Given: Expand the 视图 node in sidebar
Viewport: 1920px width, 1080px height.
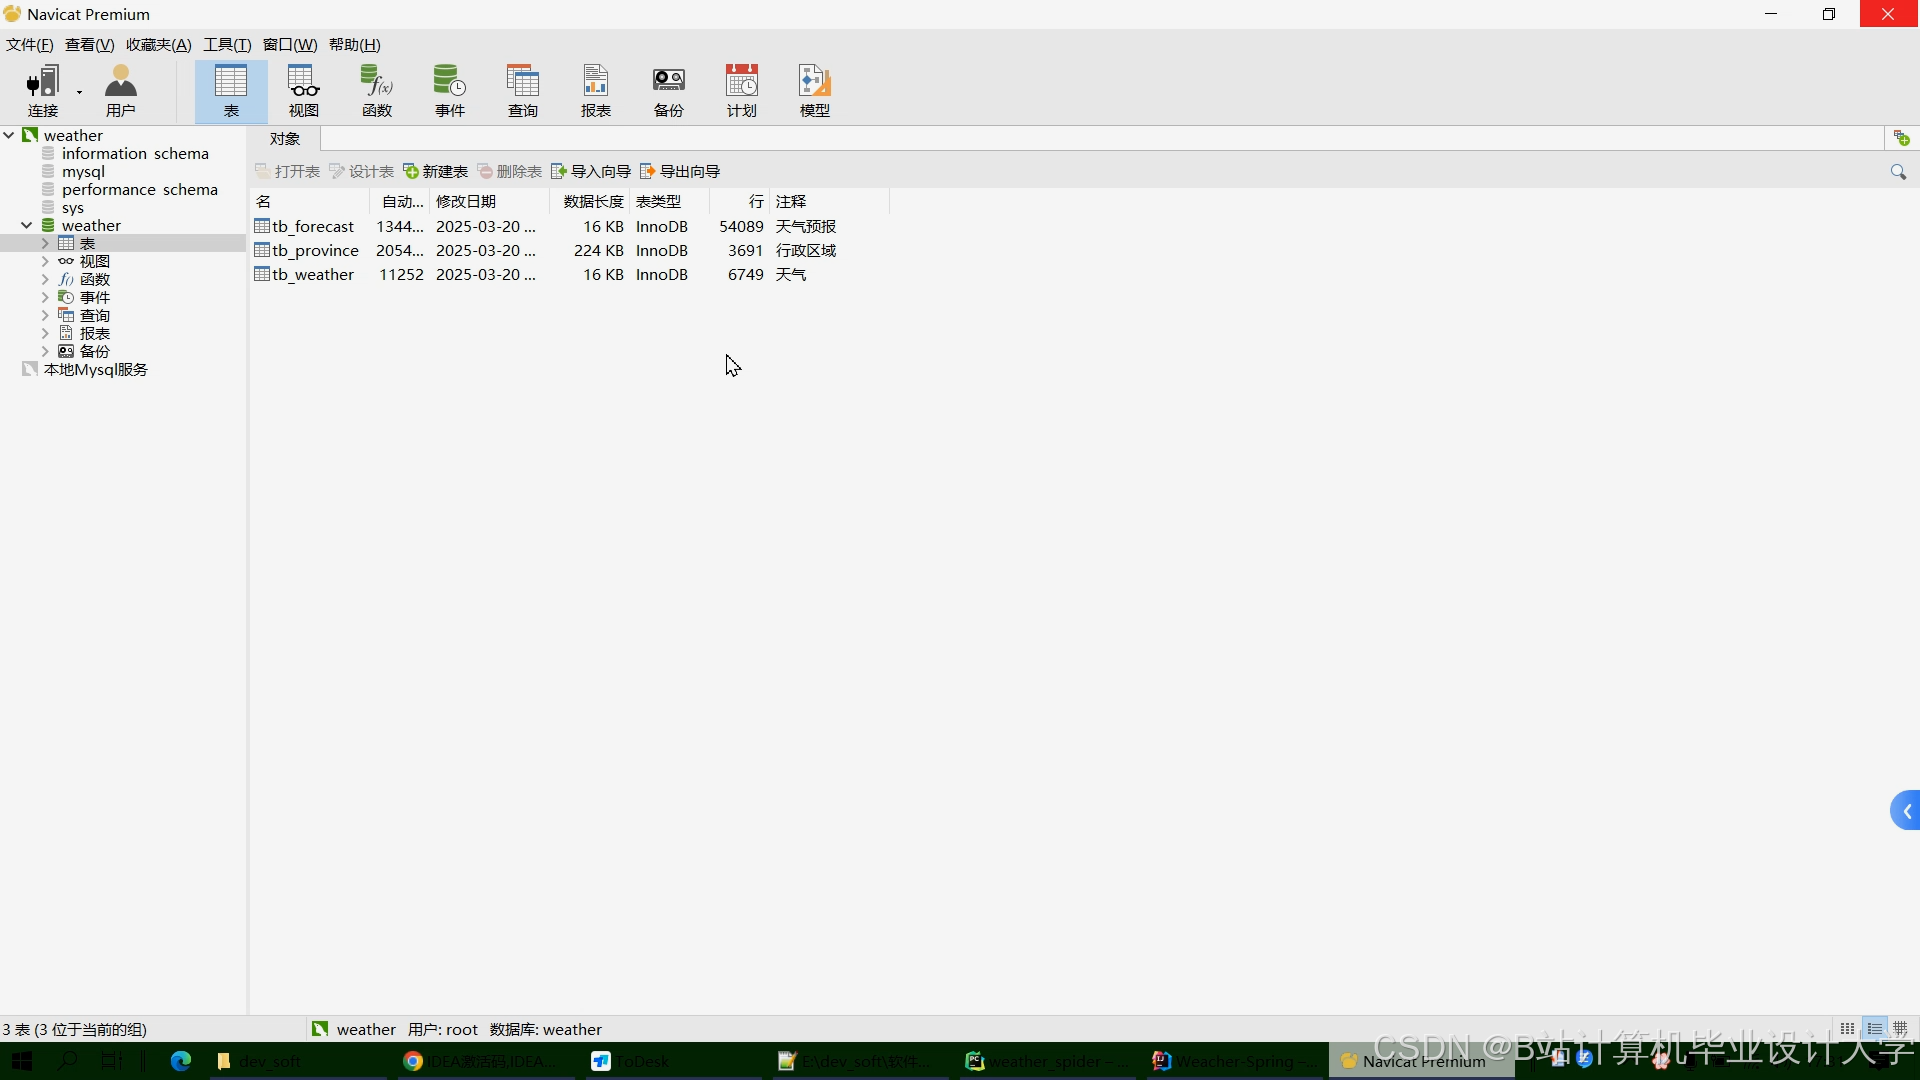Looking at the screenshot, I should [x=45, y=262].
